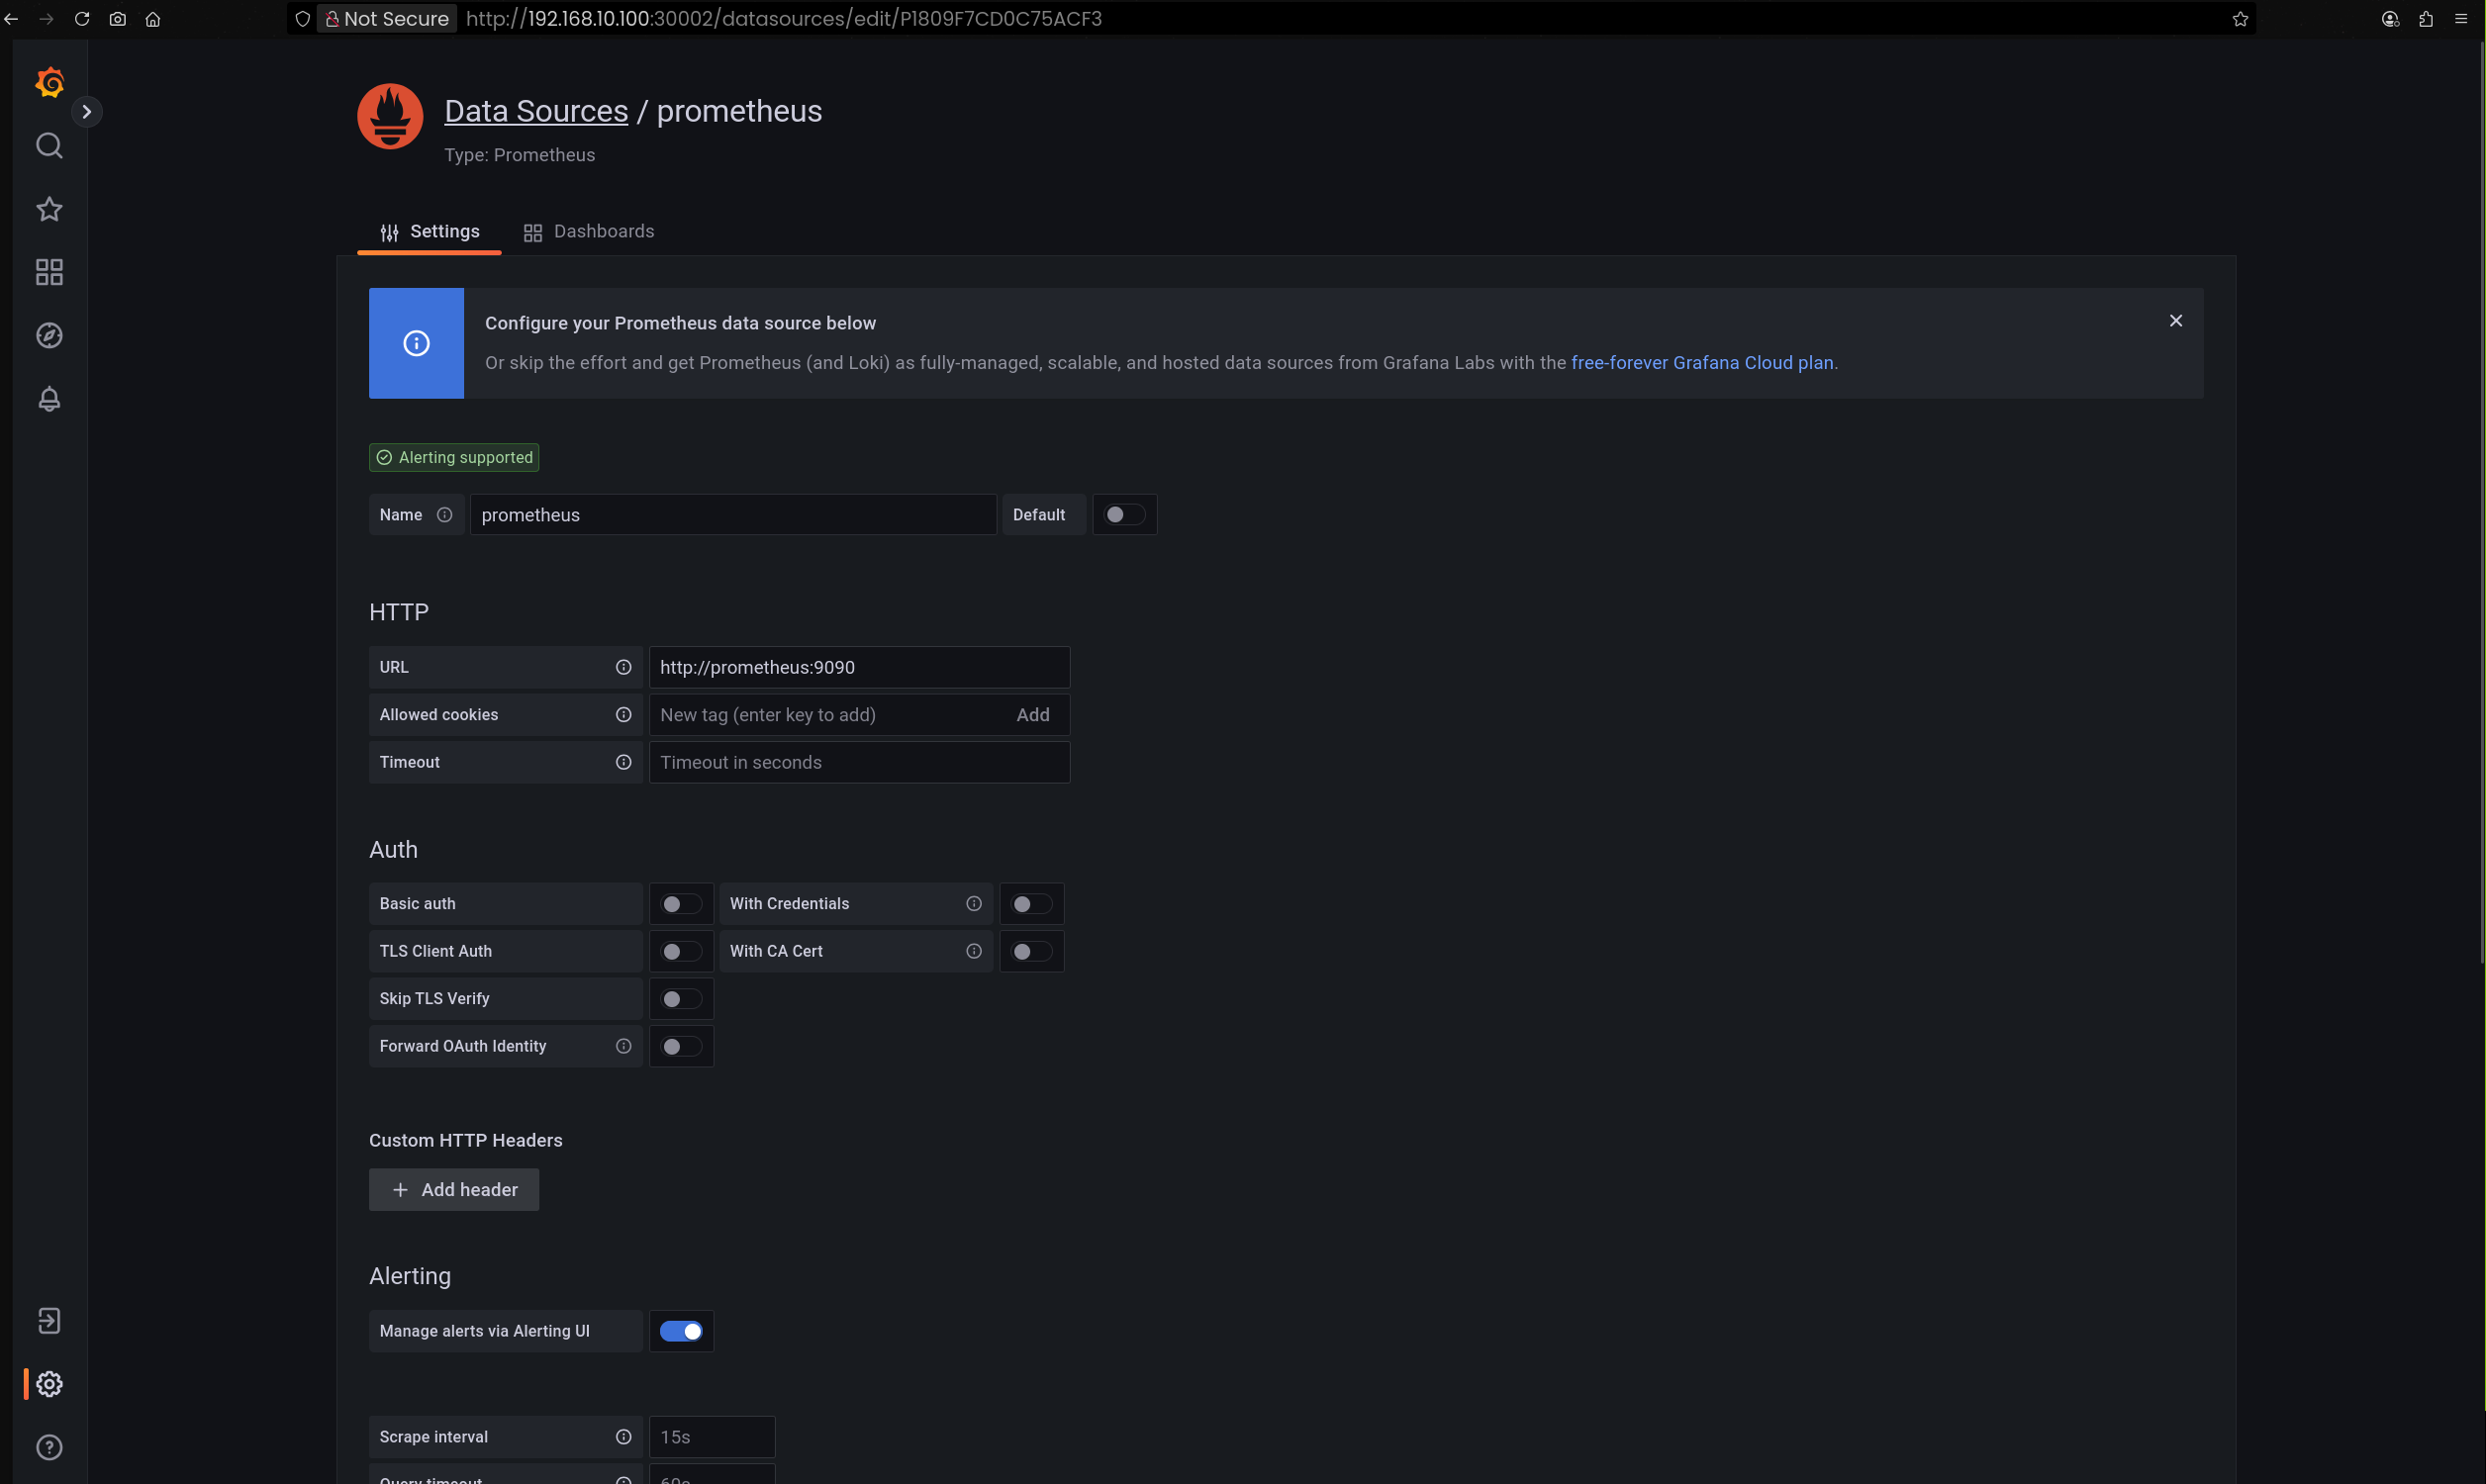Open the Dashboards grid icon in sidebar
2486x1484 pixels.
49,272
